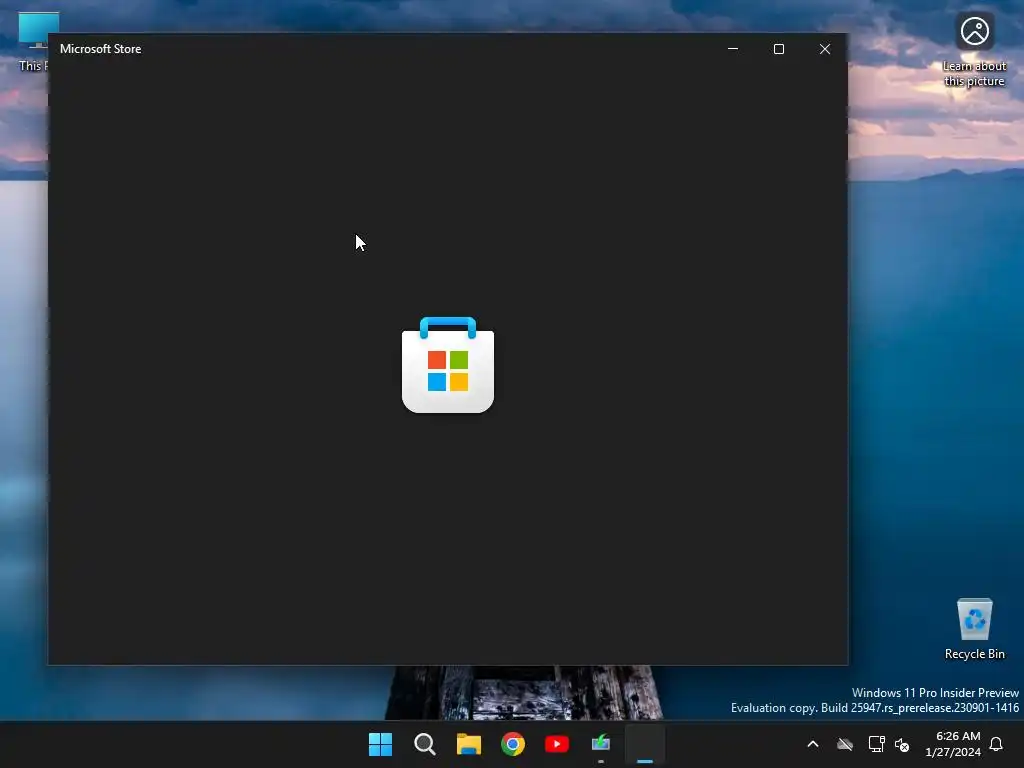Minimize the Microsoft Store window

[733, 49]
